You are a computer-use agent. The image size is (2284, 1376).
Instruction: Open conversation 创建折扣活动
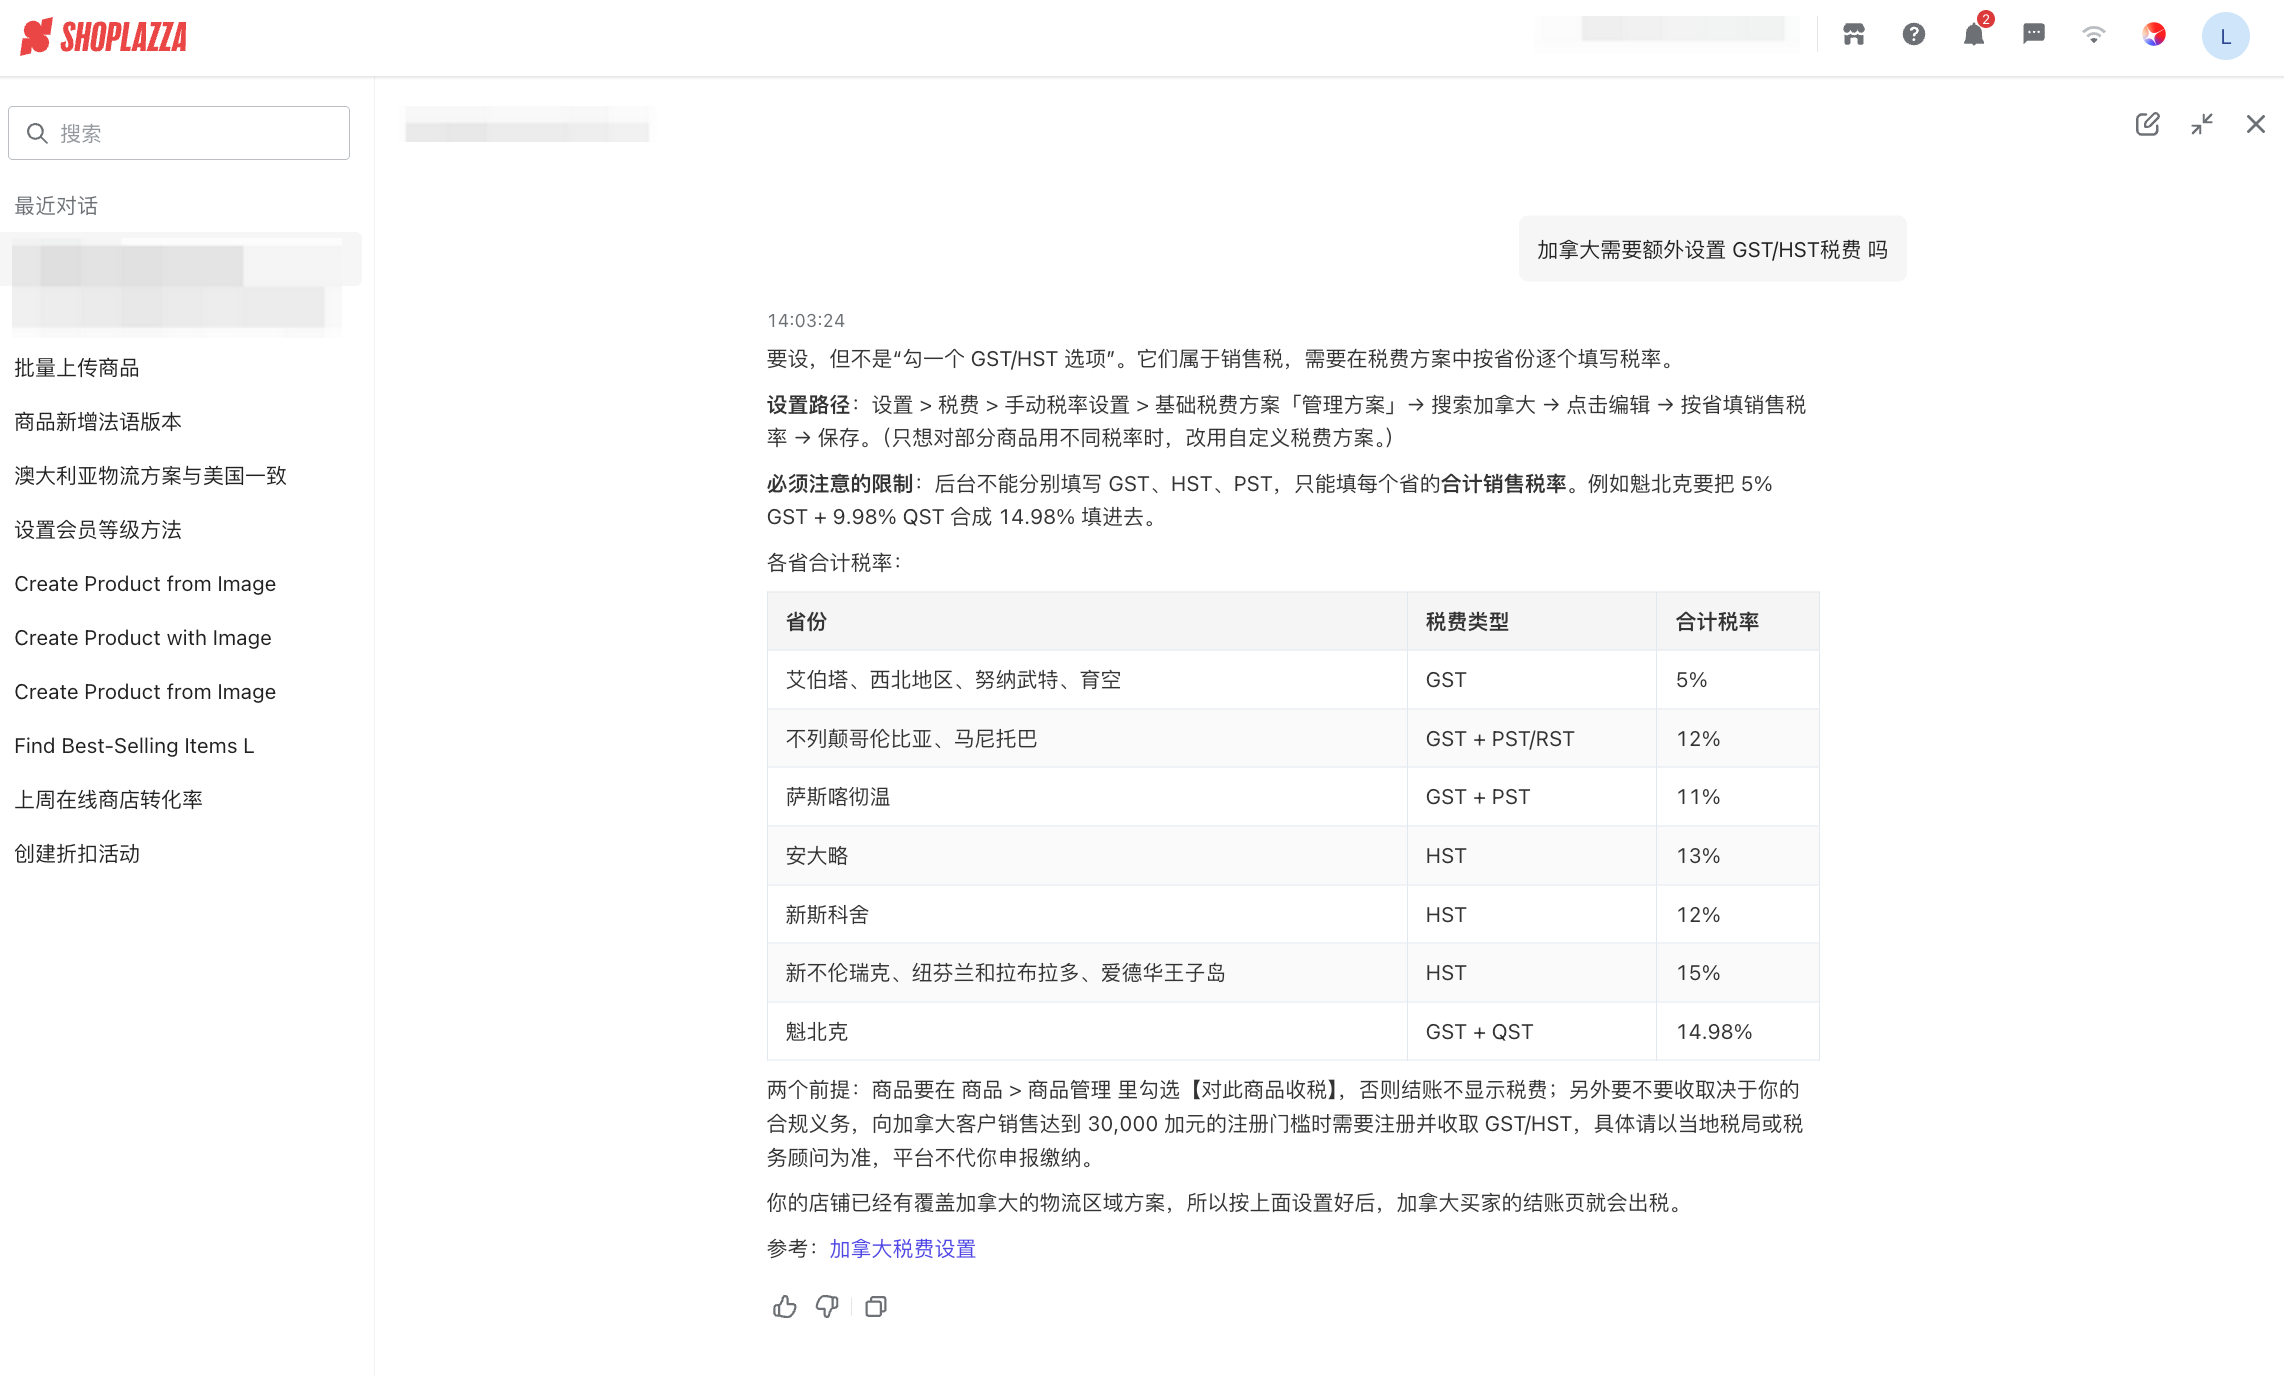[77, 854]
